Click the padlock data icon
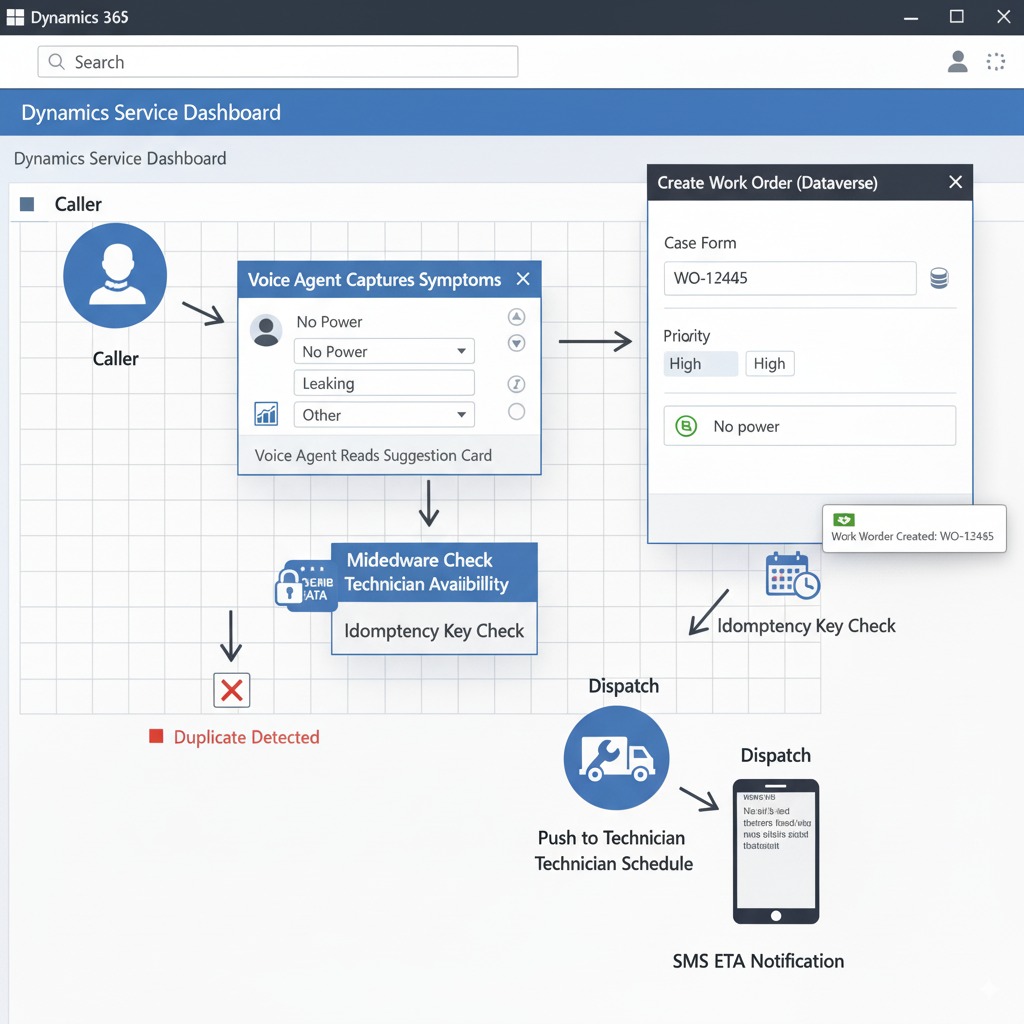The height and width of the screenshot is (1024, 1024). pyautogui.click(x=306, y=585)
